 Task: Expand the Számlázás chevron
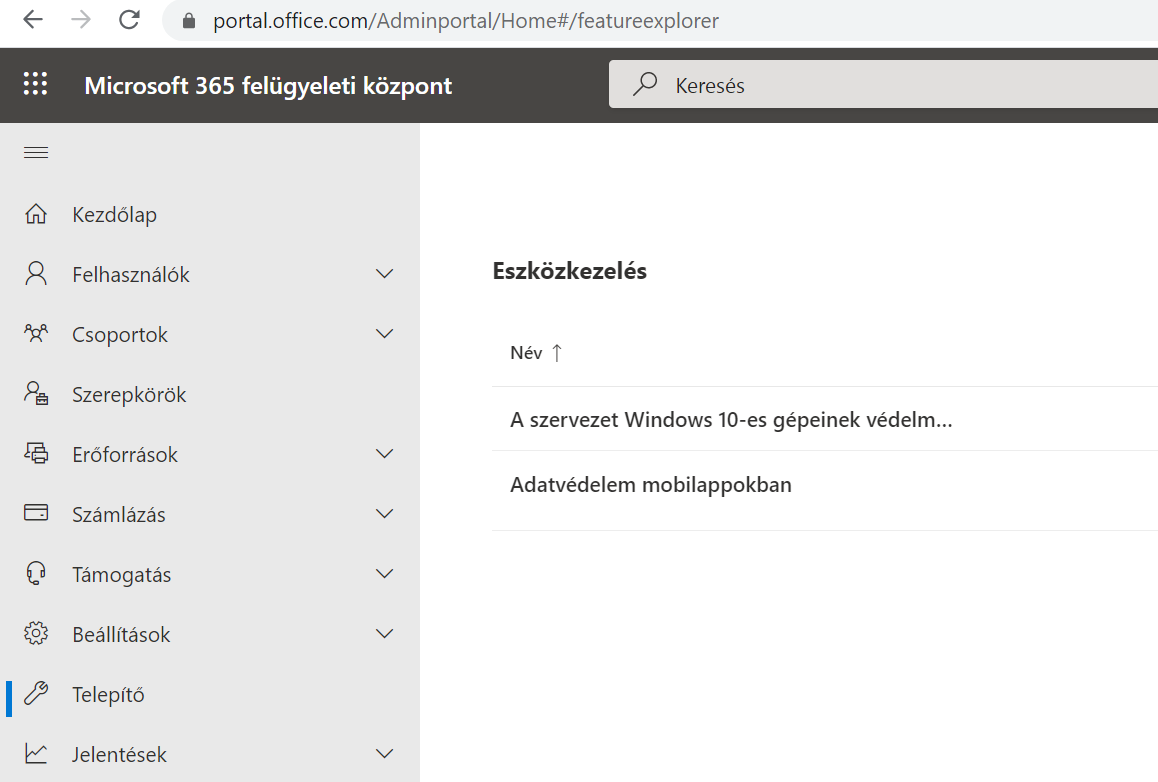coord(384,513)
